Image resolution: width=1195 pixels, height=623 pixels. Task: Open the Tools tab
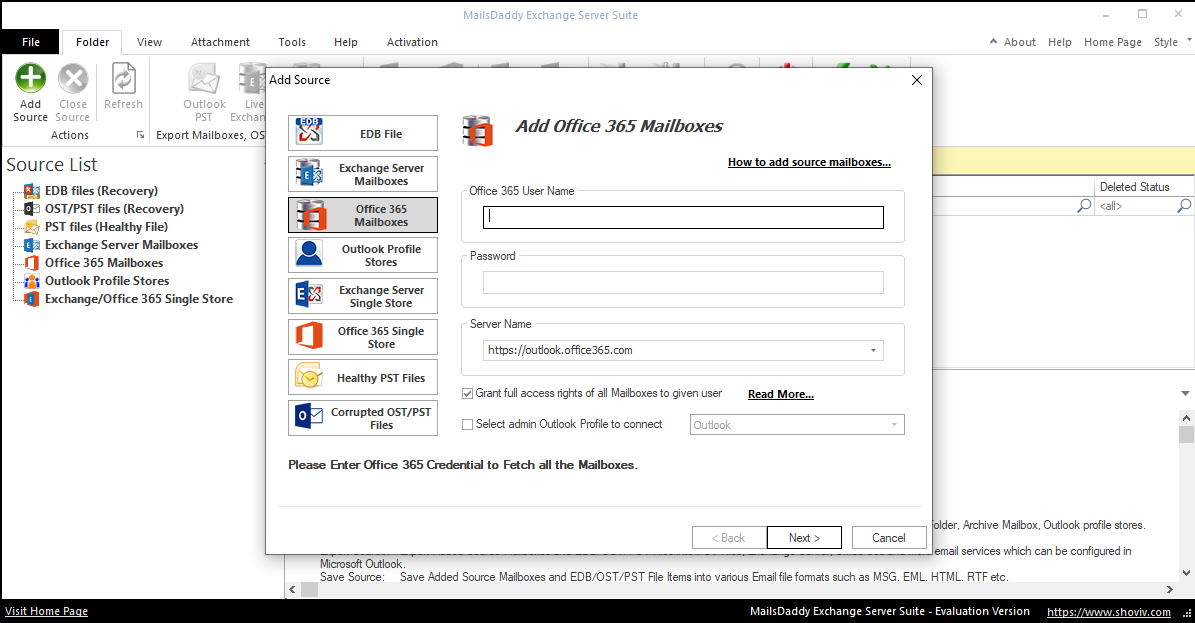click(292, 42)
